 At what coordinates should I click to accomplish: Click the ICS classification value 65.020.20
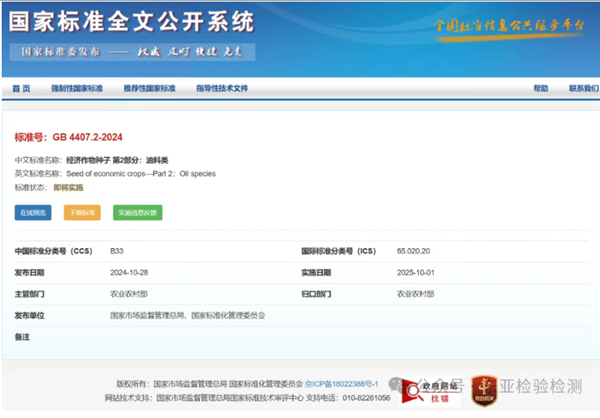pyautogui.click(x=413, y=250)
